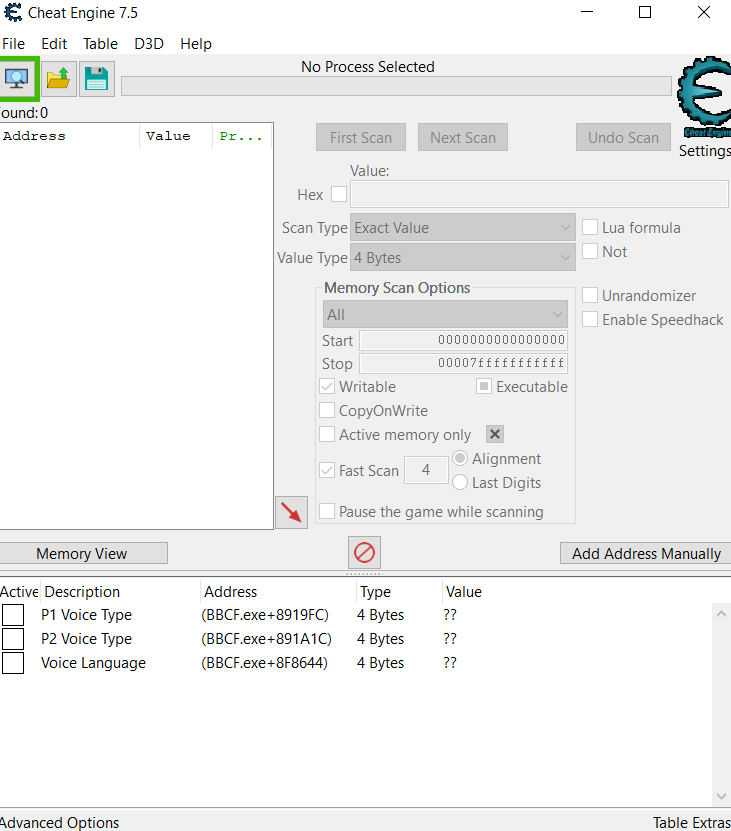Check Enable Speedhack
The image size is (731, 831).
(x=590, y=319)
